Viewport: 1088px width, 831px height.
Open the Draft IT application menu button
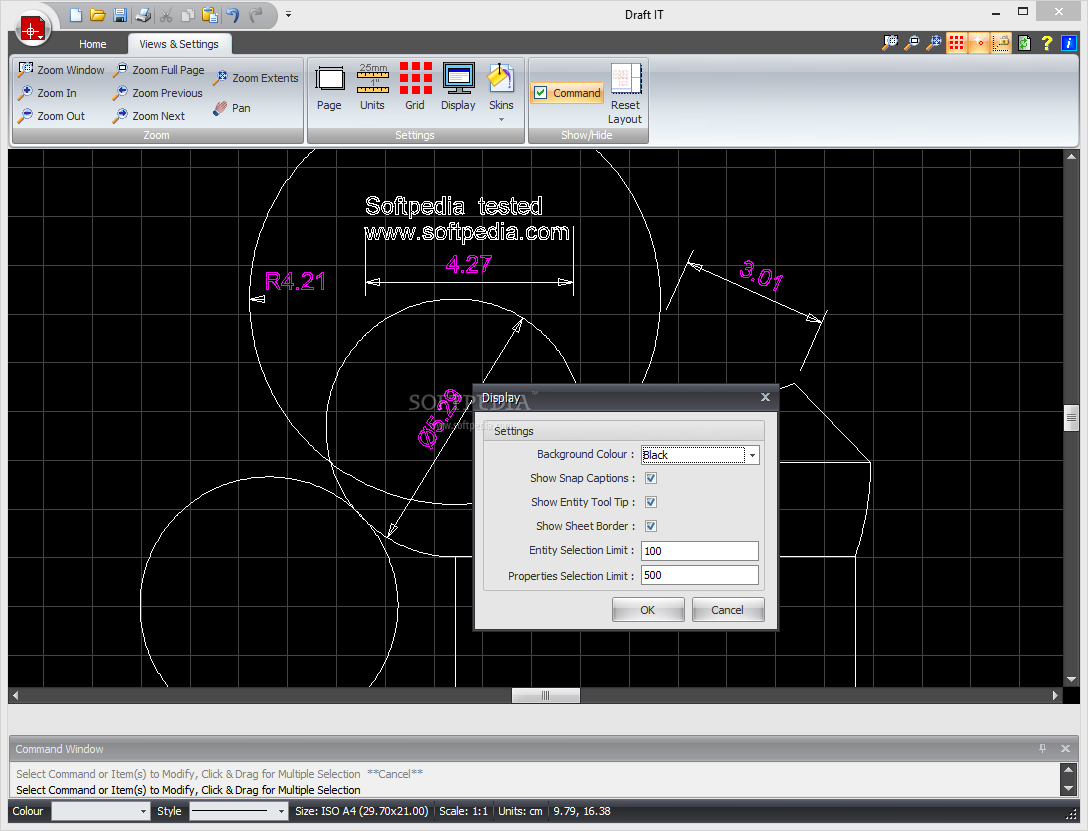pos(33,30)
